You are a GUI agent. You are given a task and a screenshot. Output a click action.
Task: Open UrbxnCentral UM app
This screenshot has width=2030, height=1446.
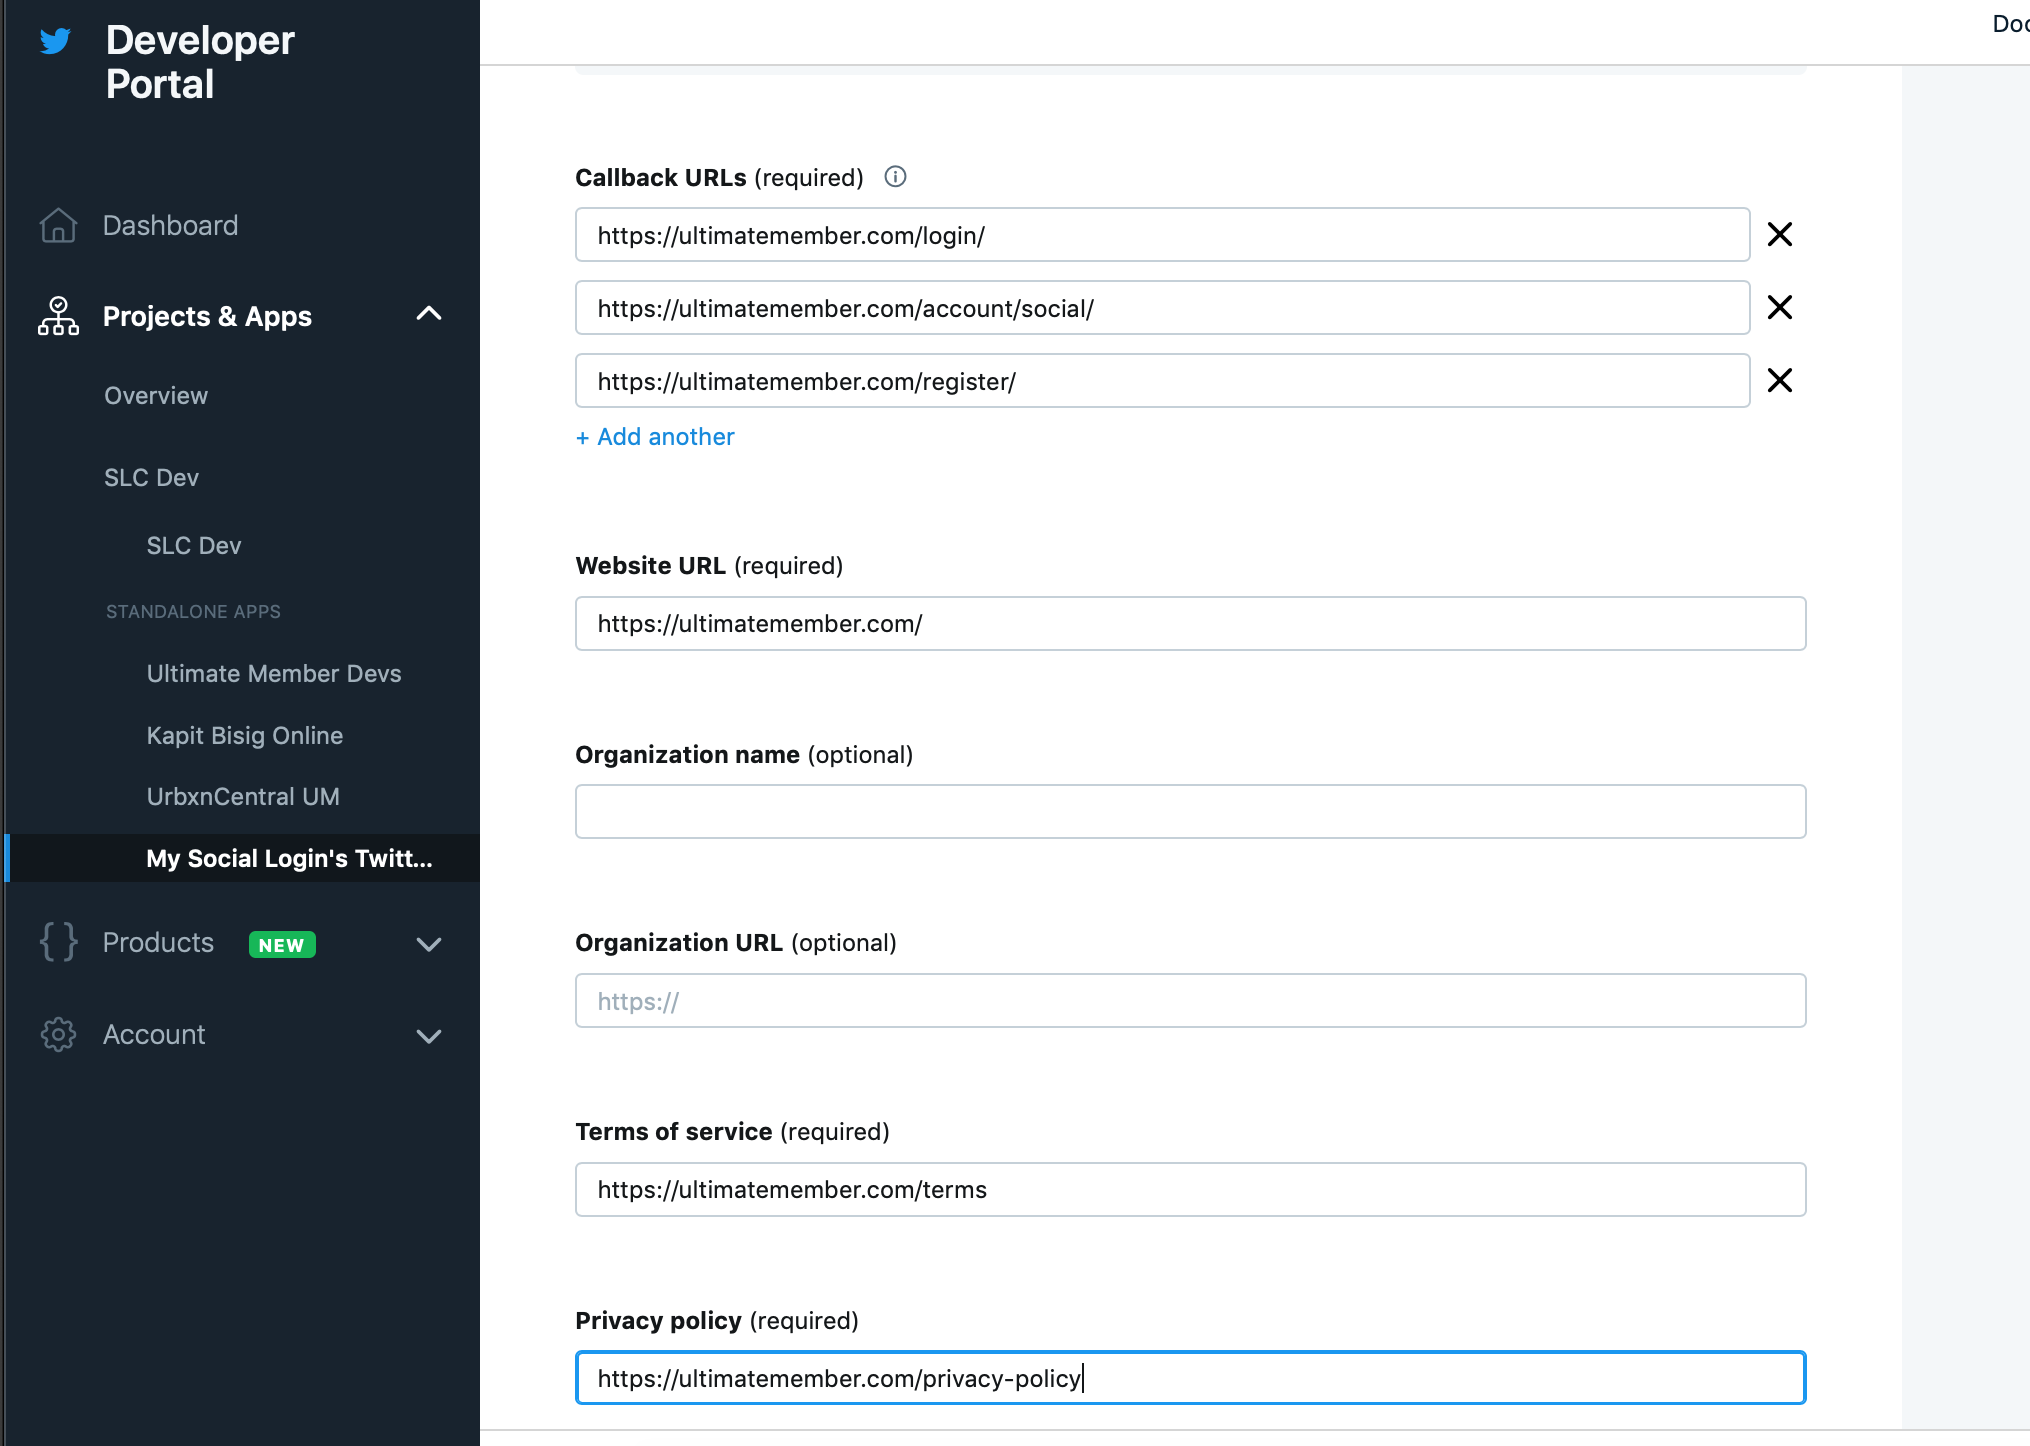tap(243, 797)
